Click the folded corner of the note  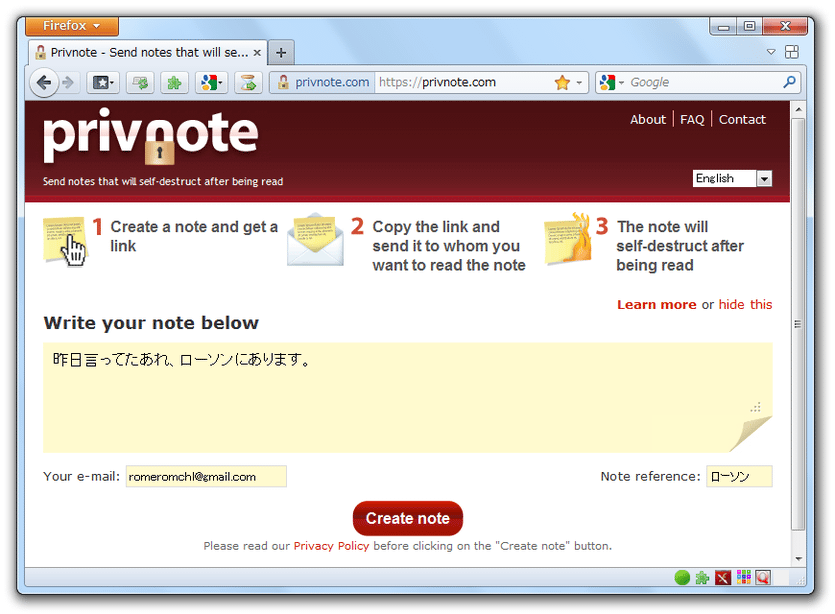[x=751, y=433]
